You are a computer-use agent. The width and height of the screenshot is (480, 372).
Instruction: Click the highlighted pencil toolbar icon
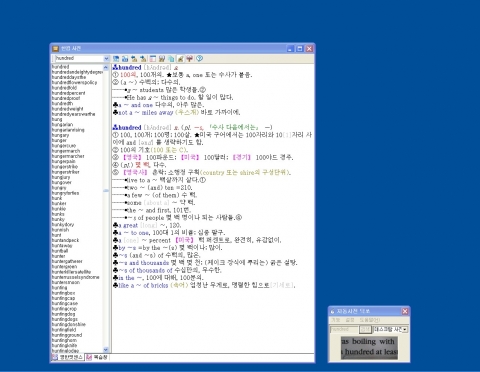(180, 59)
